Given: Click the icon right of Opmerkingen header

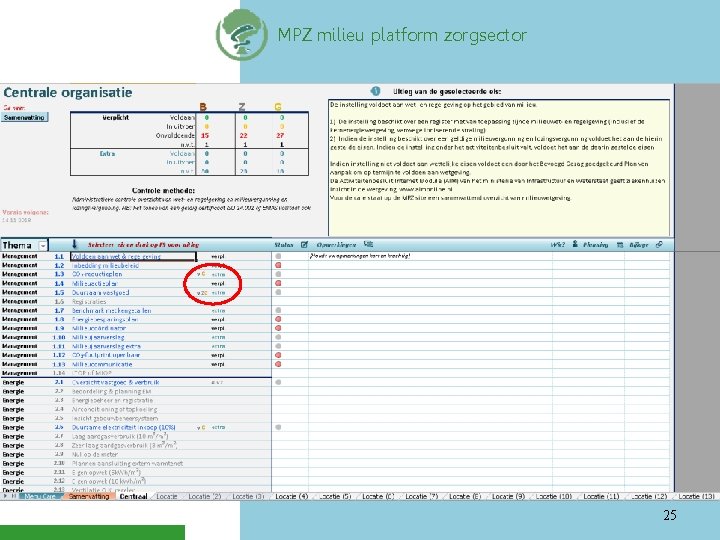Looking at the screenshot, I should click(368, 244).
